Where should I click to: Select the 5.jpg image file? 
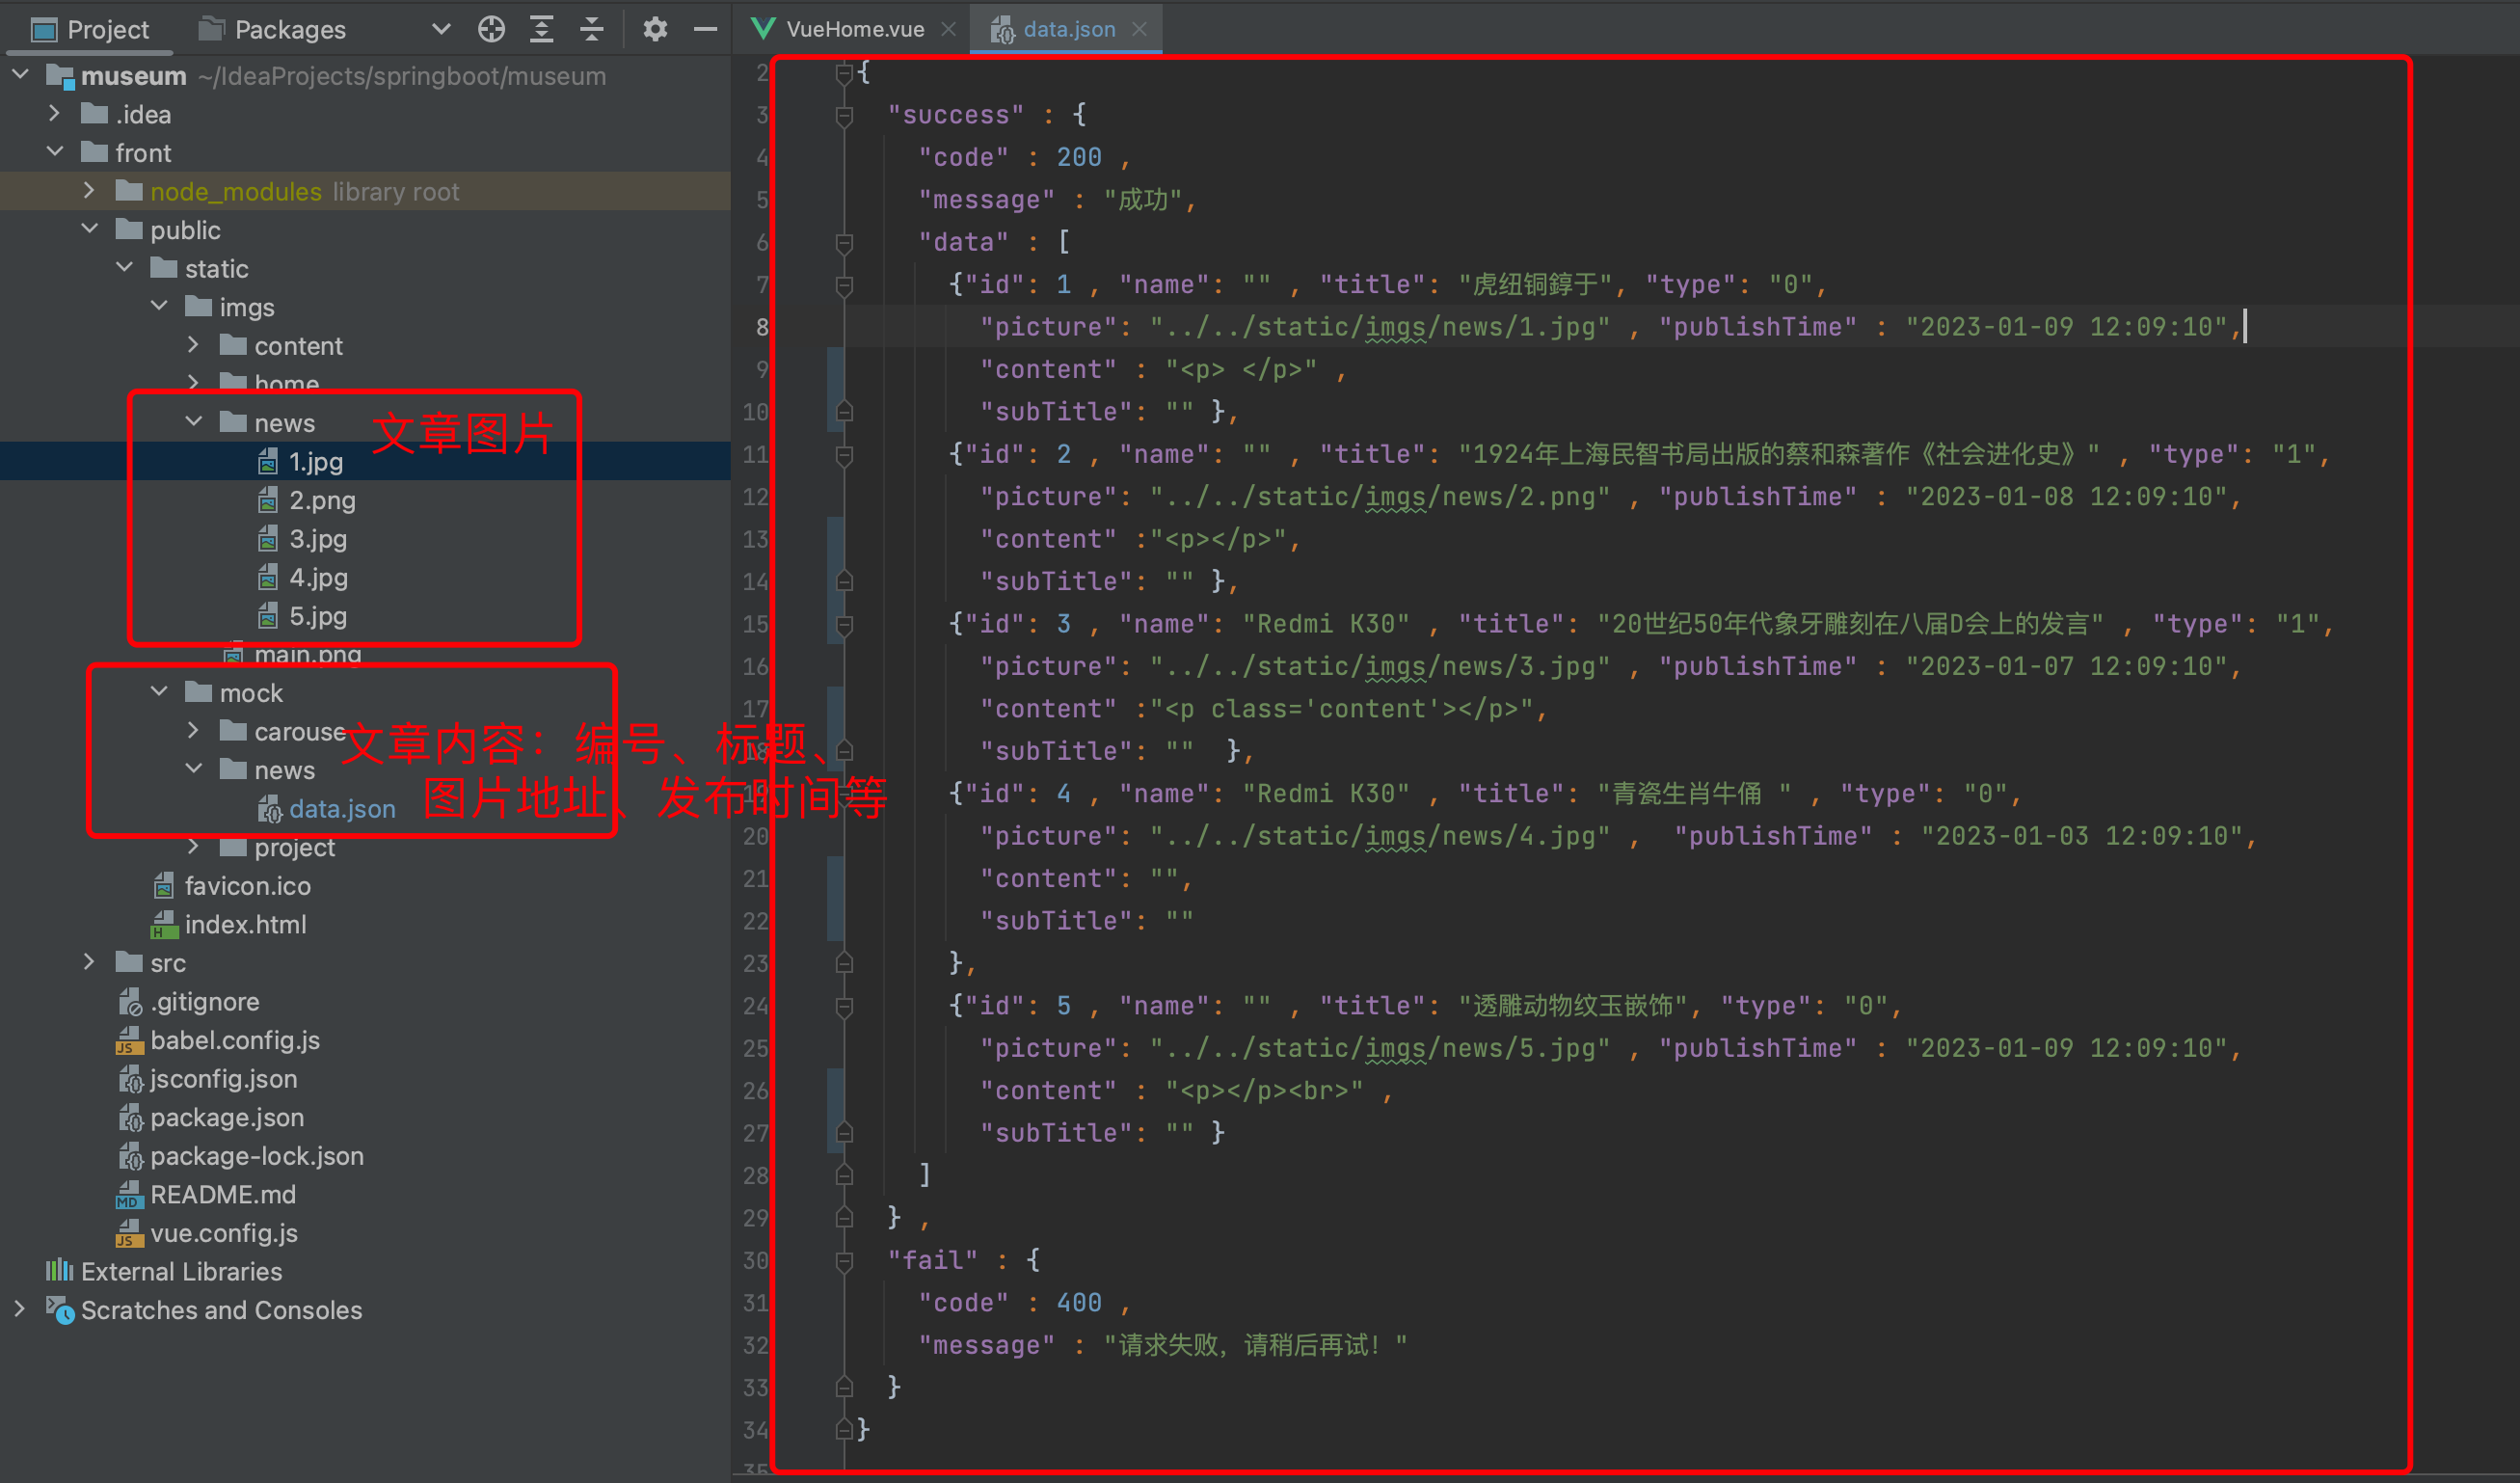[317, 616]
